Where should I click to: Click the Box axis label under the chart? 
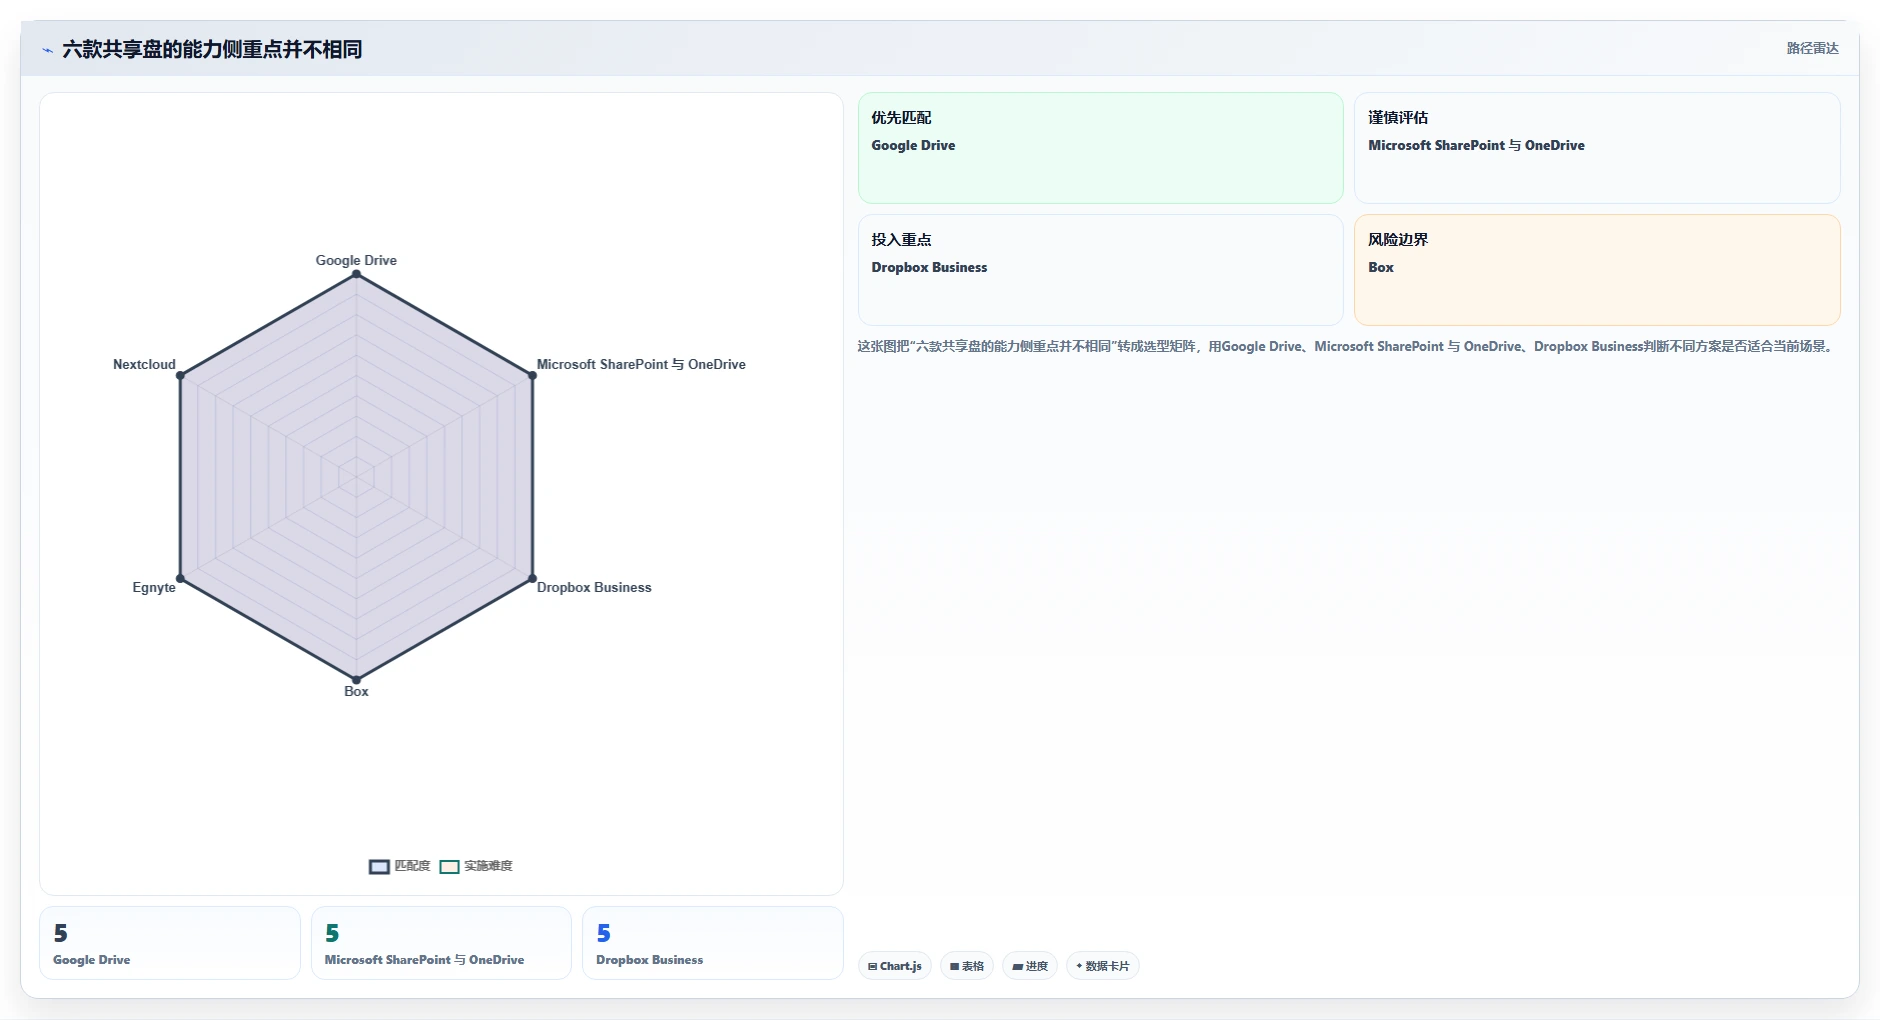[356, 691]
